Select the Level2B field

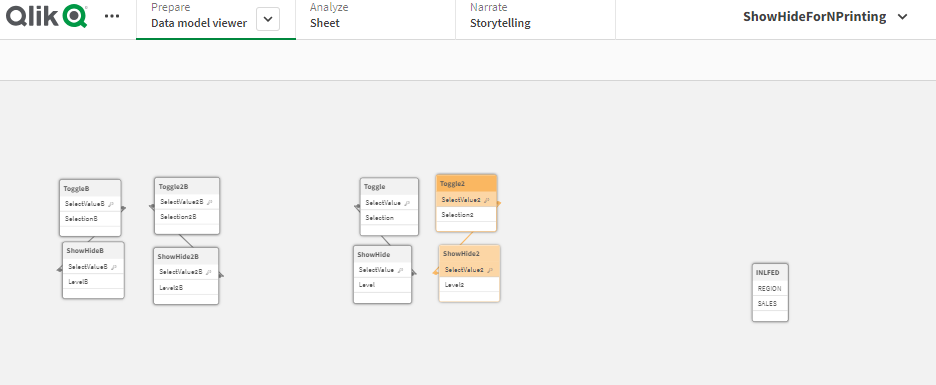pos(186,287)
